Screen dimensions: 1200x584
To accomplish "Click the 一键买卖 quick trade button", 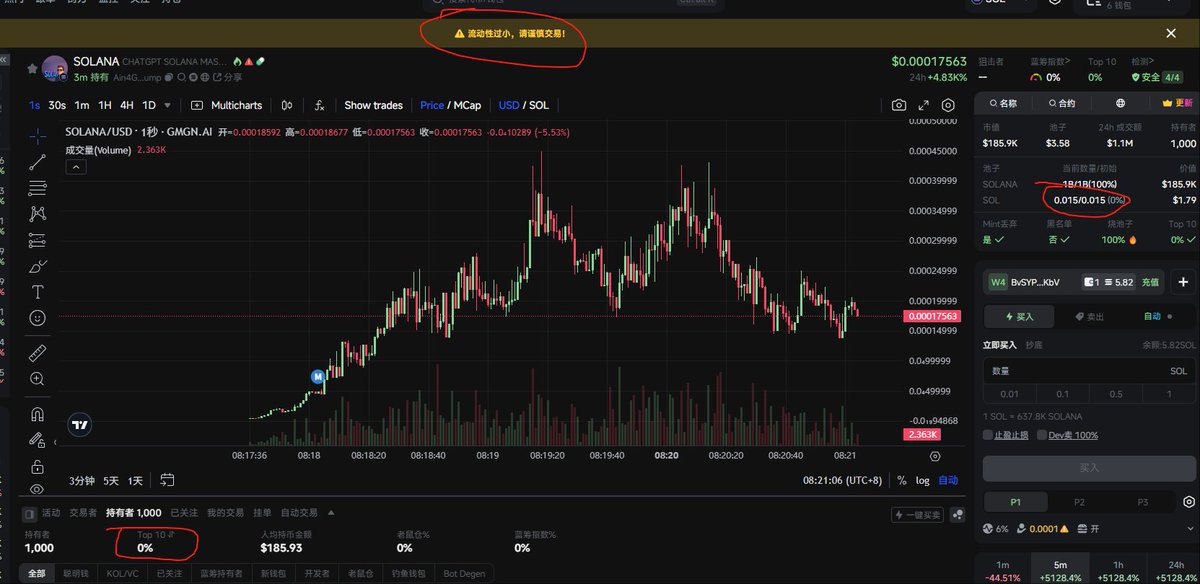I will coord(917,514).
